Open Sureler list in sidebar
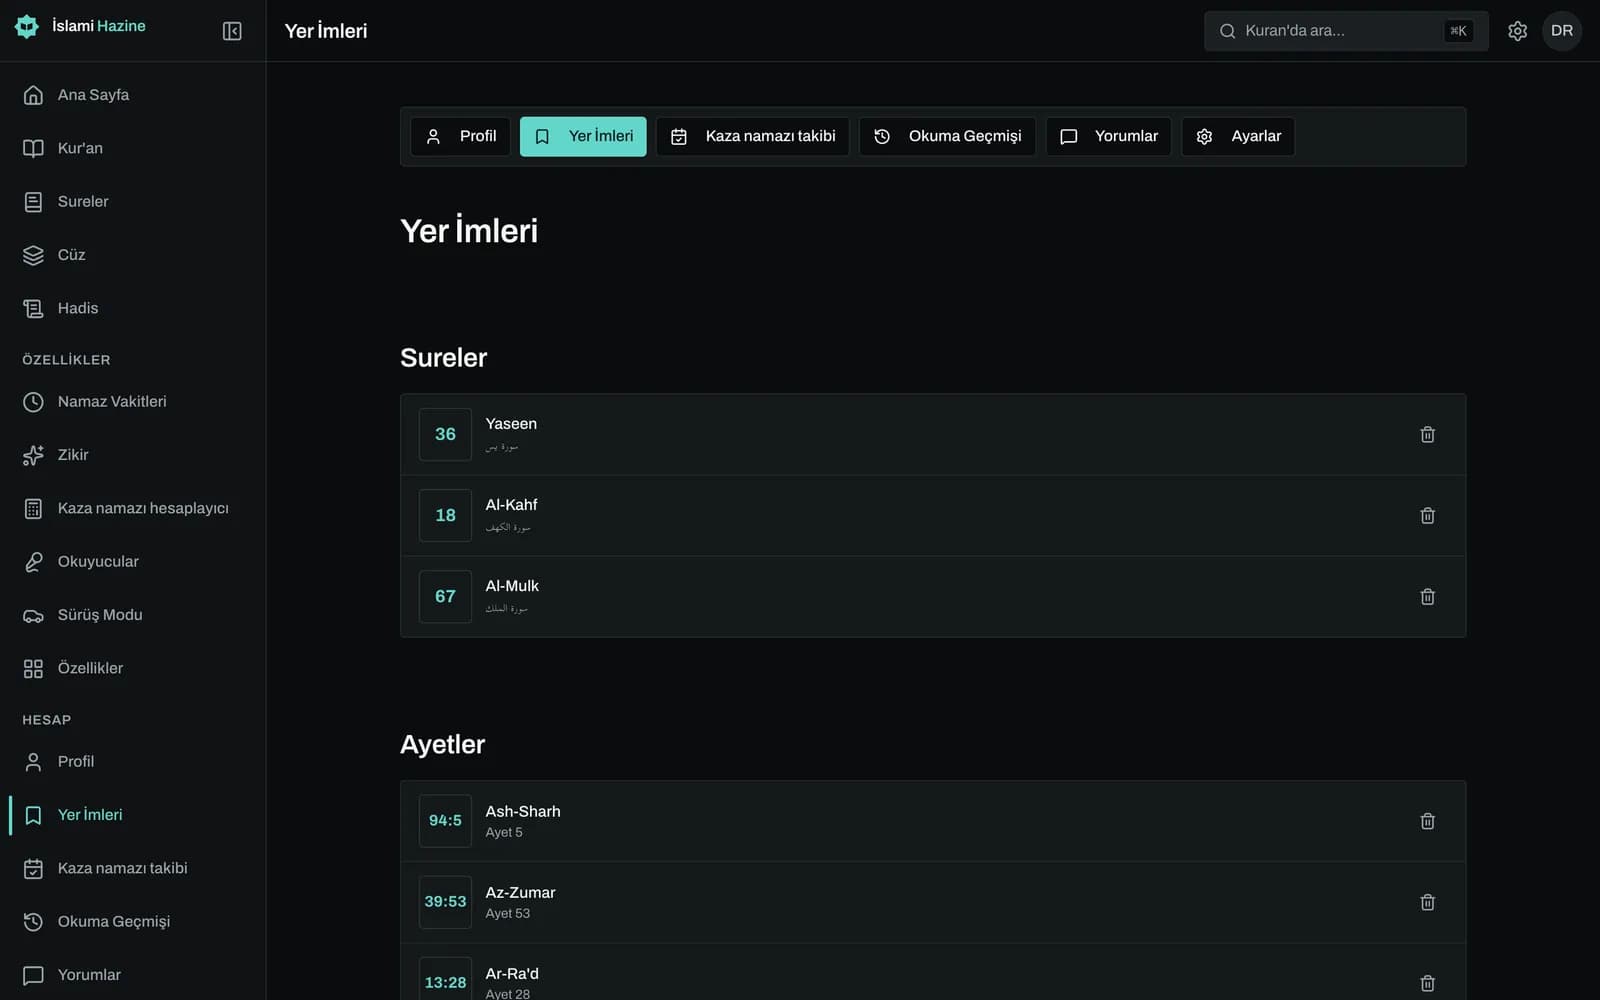 click(133, 201)
